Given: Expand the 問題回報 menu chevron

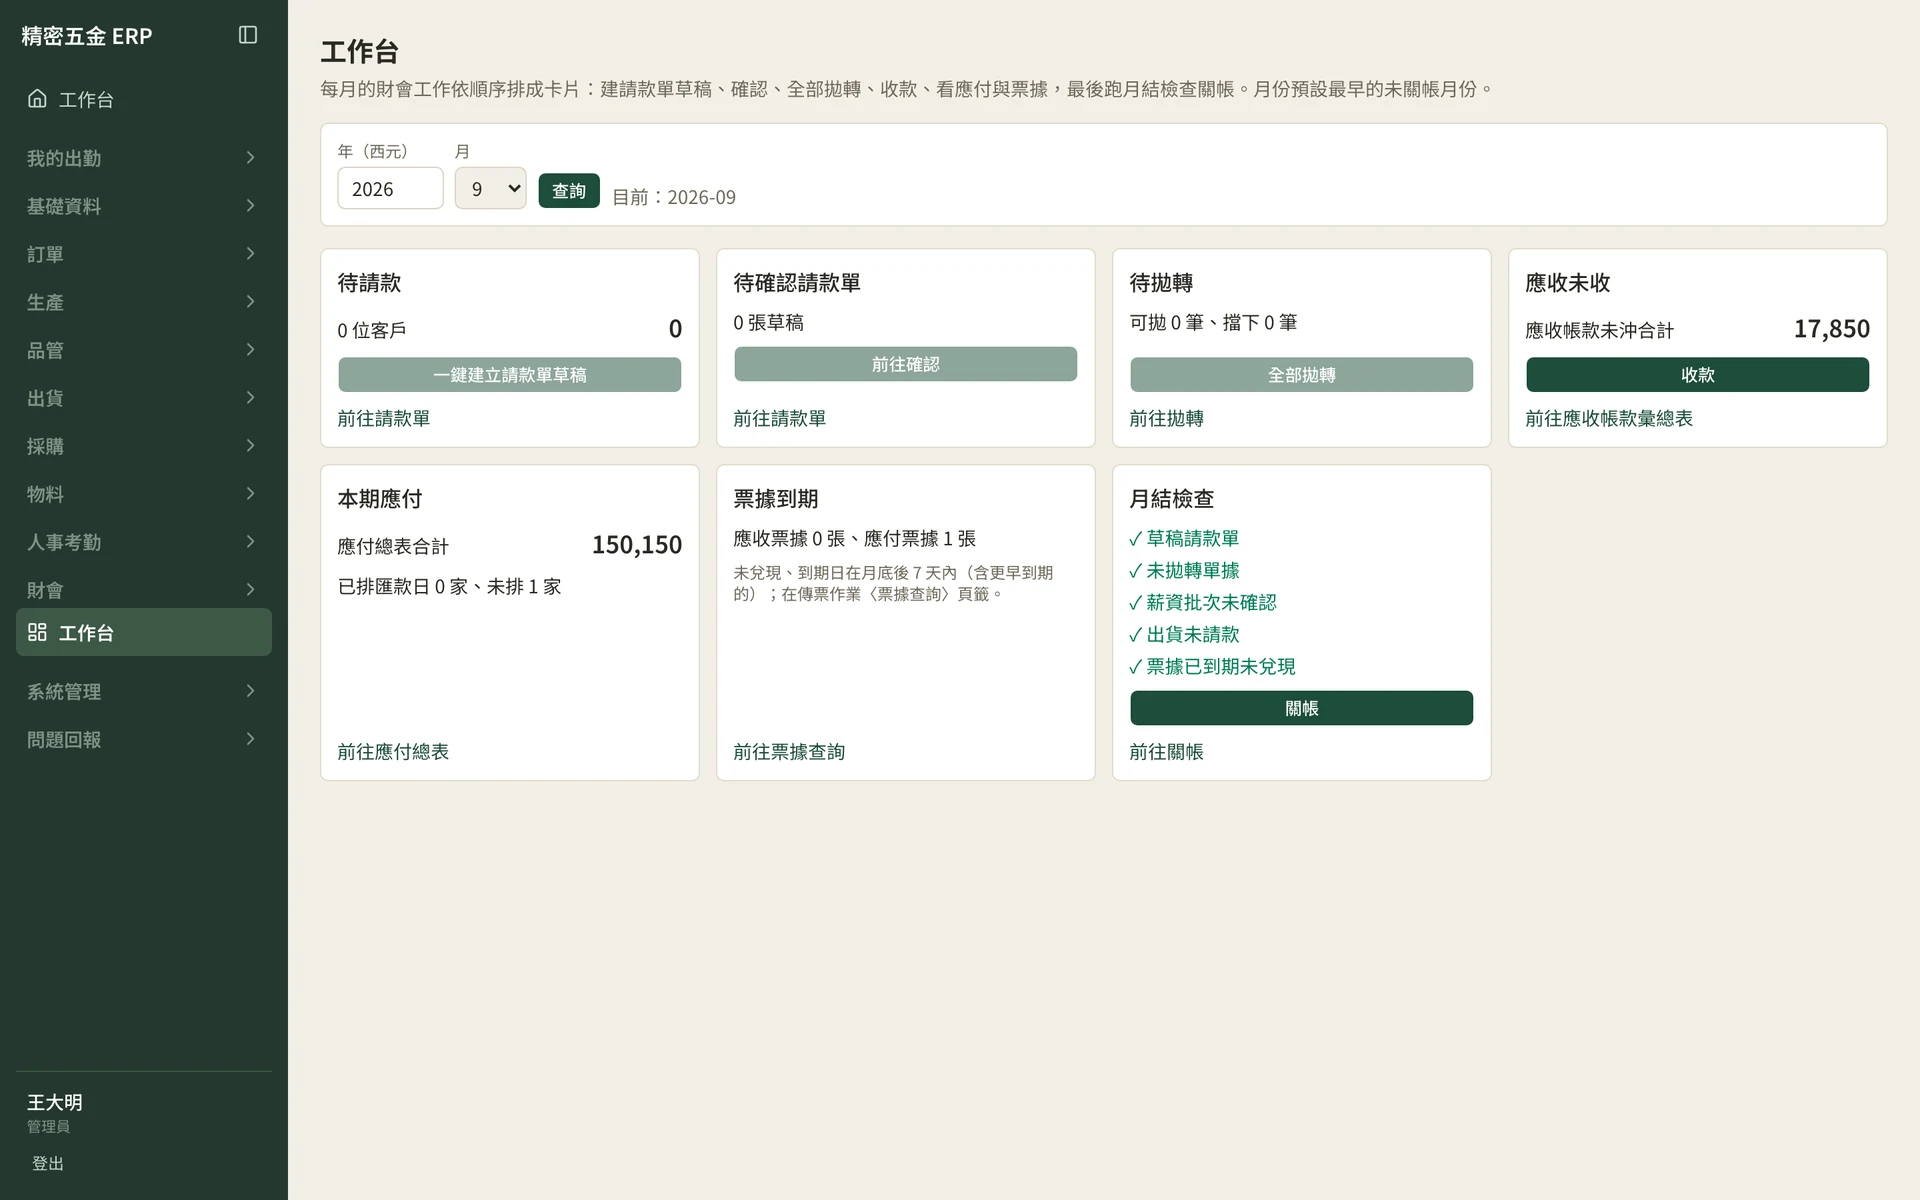Looking at the screenshot, I should click(250, 739).
